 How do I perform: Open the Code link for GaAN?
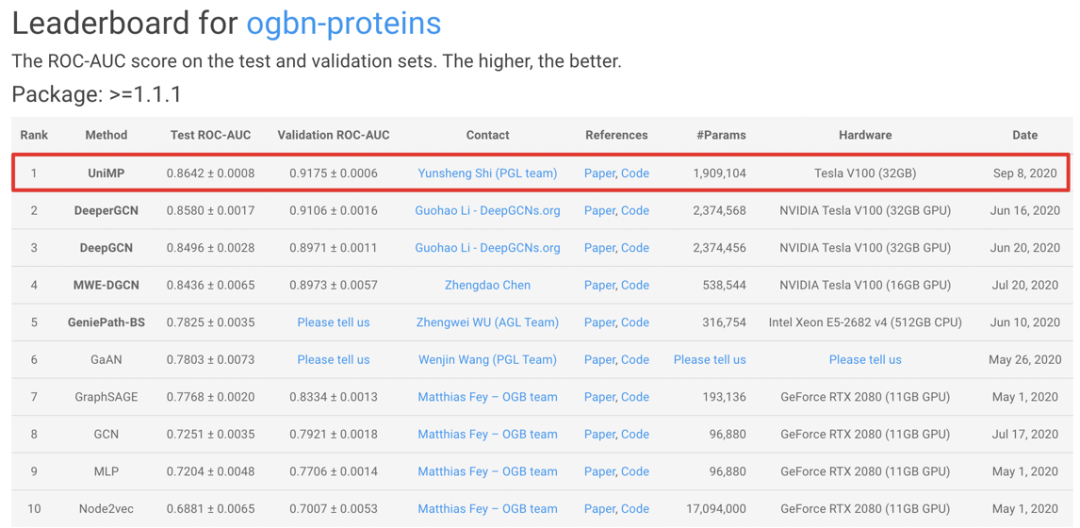(635, 359)
